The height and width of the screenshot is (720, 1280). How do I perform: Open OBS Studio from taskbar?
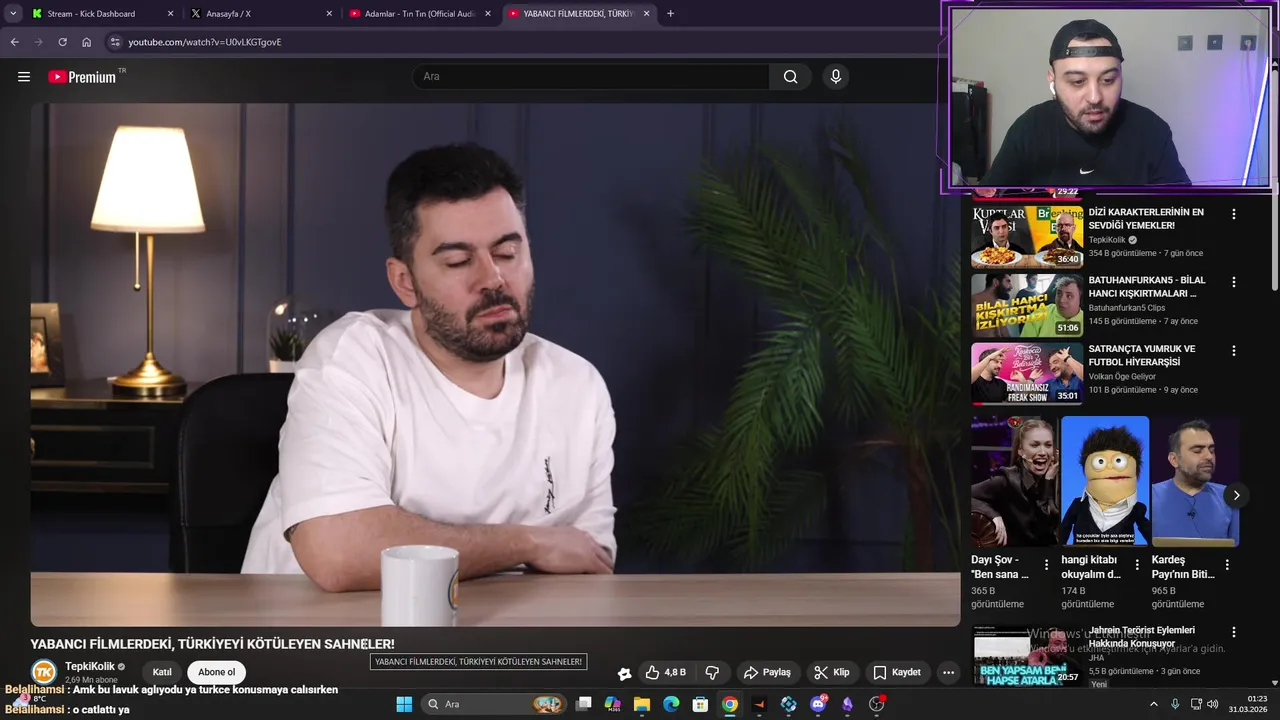877,704
